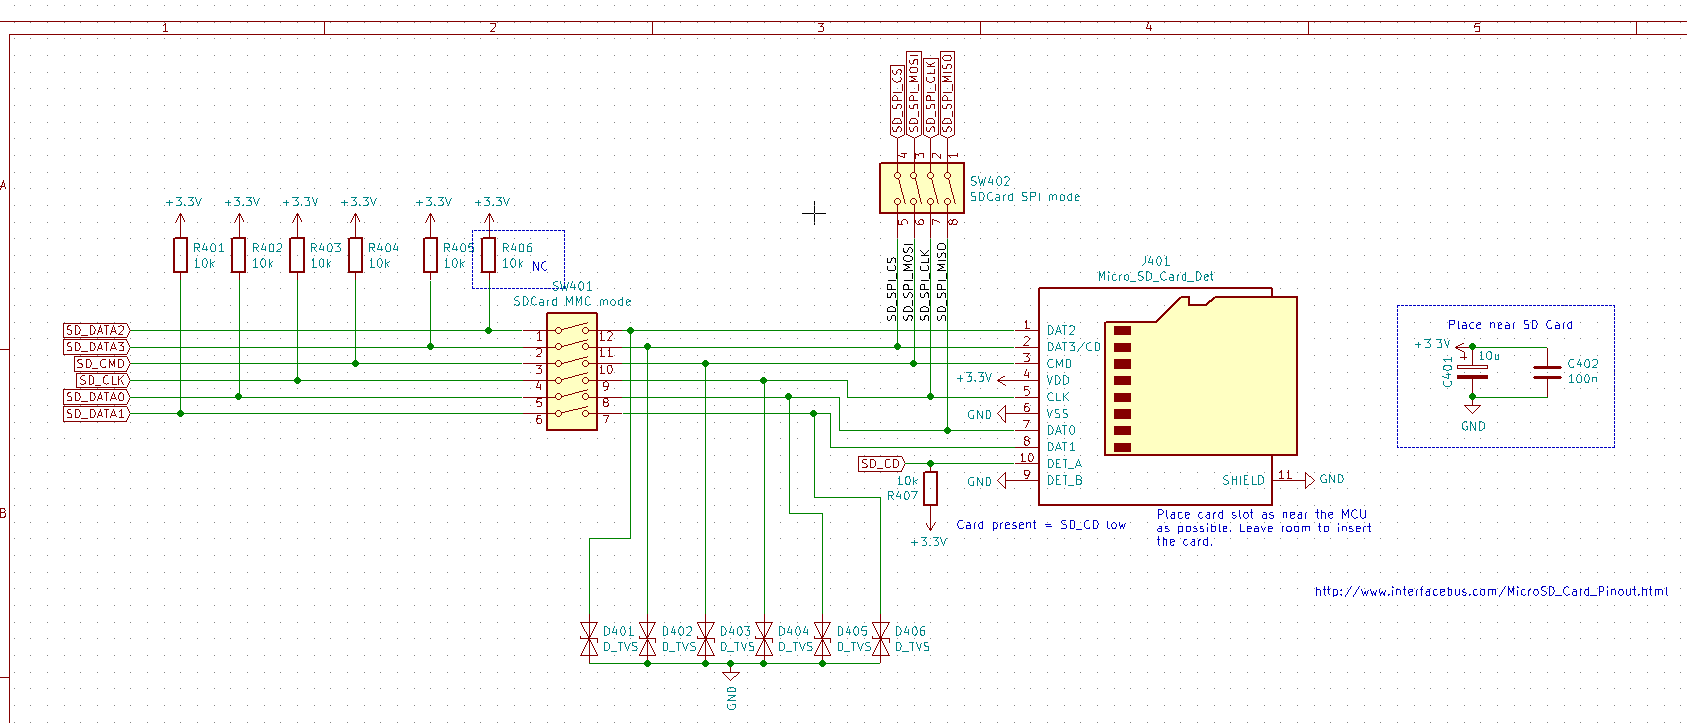Image resolution: width=1687 pixels, height=723 pixels.
Task: Select TVS diode D406
Action: (x=880, y=639)
